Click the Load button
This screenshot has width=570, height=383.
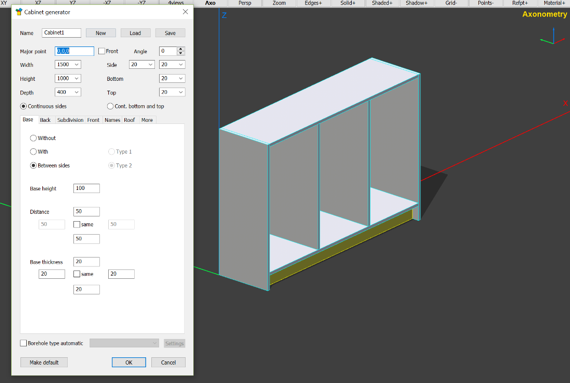[135, 33]
